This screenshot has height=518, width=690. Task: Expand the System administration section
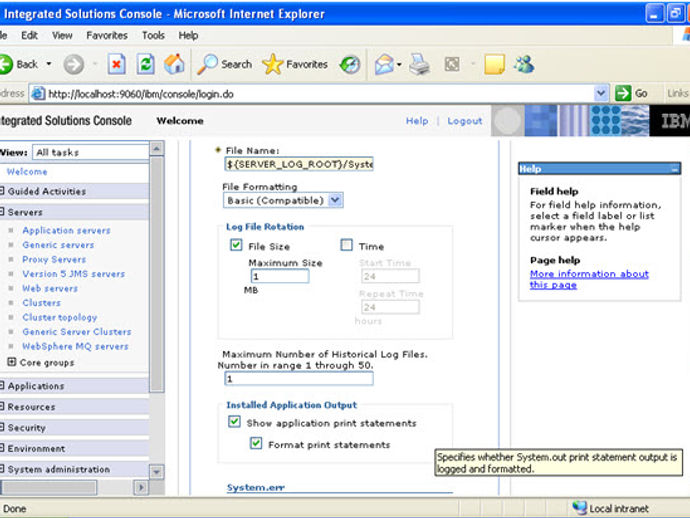(2, 469)
